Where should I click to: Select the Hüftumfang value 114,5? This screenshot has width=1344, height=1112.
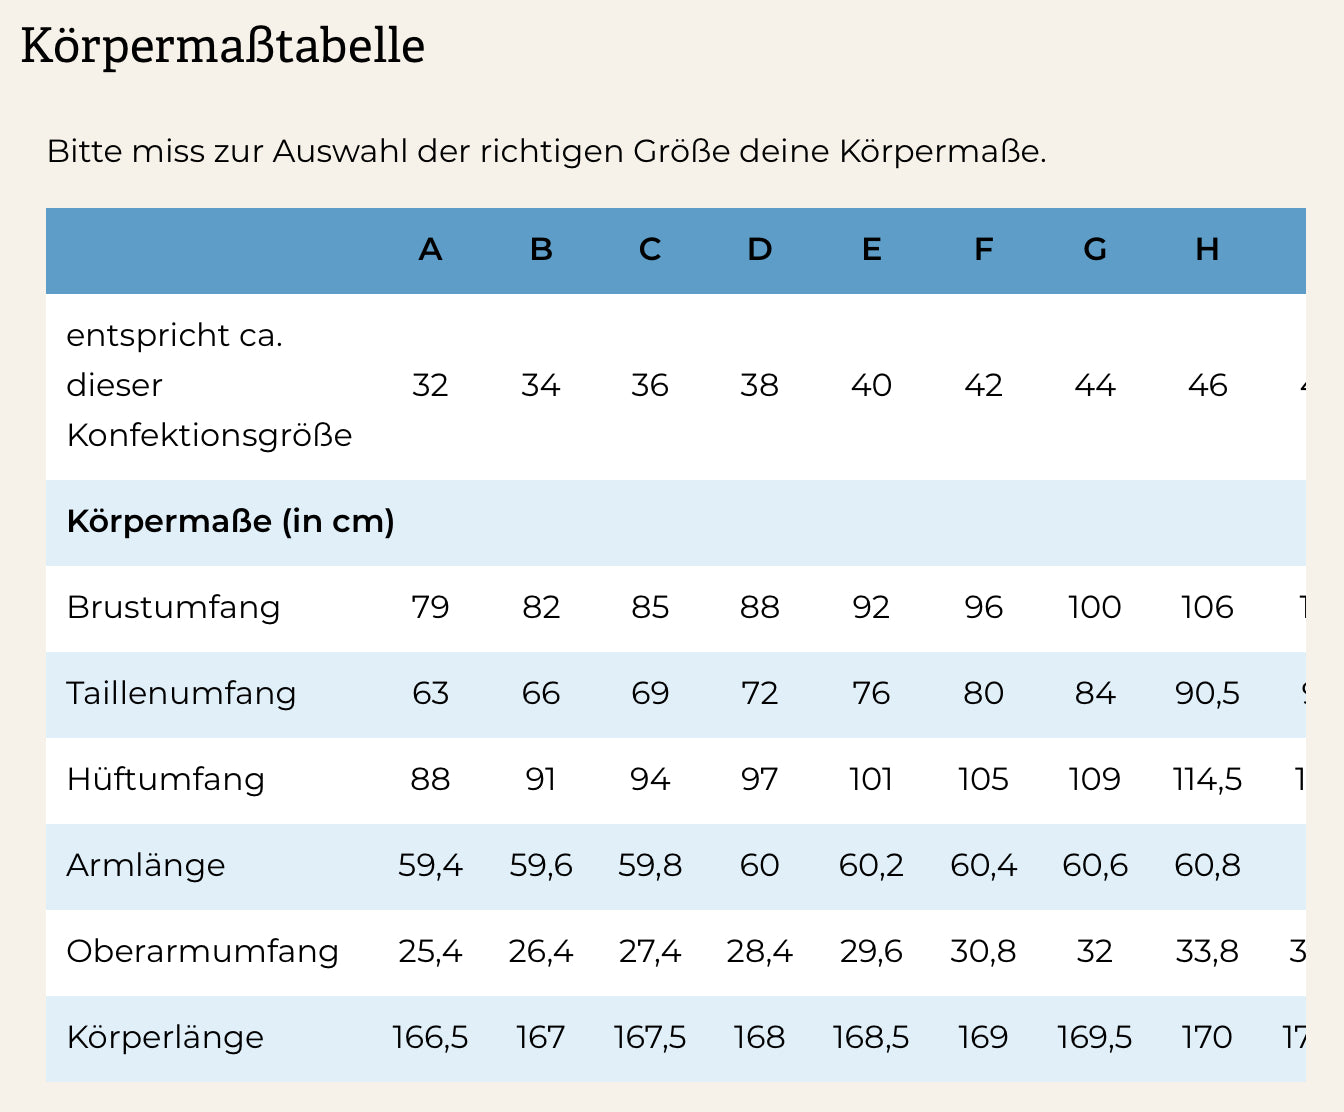pyautogui.click(x=1207, y=780)
